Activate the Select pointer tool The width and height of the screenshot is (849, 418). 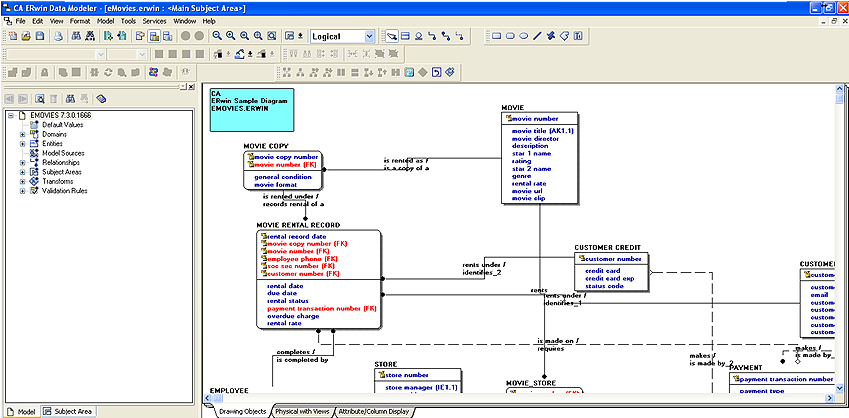(x=392, y=36)
